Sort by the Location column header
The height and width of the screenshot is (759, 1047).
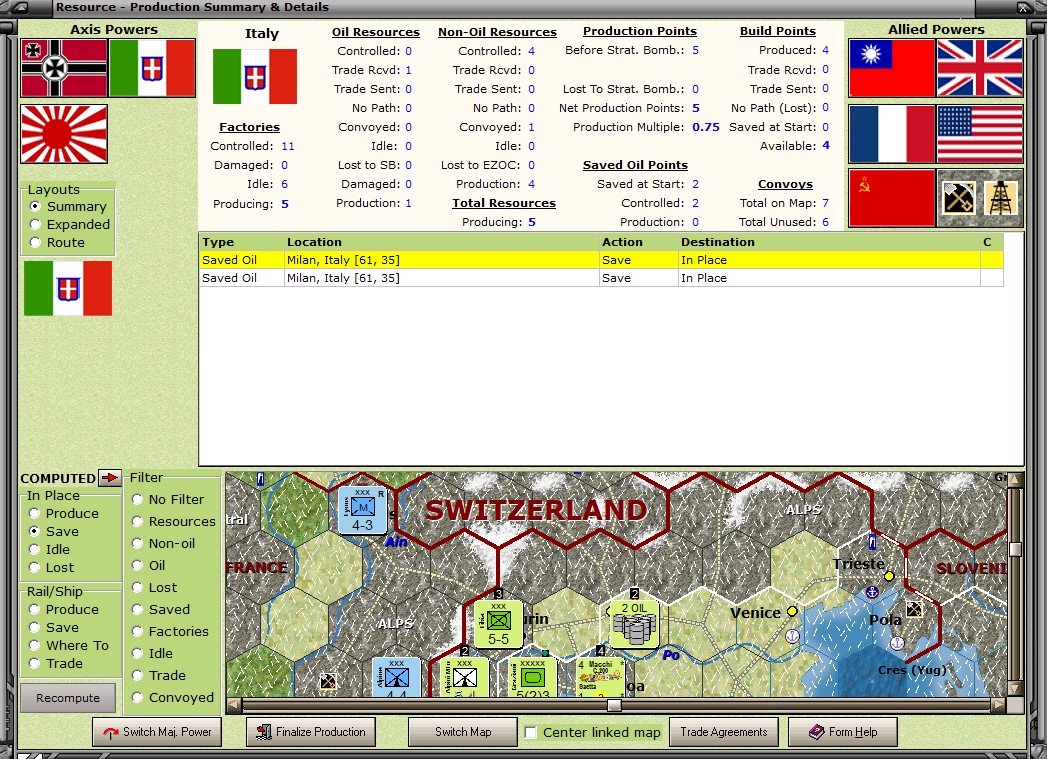tap(441, 242)
